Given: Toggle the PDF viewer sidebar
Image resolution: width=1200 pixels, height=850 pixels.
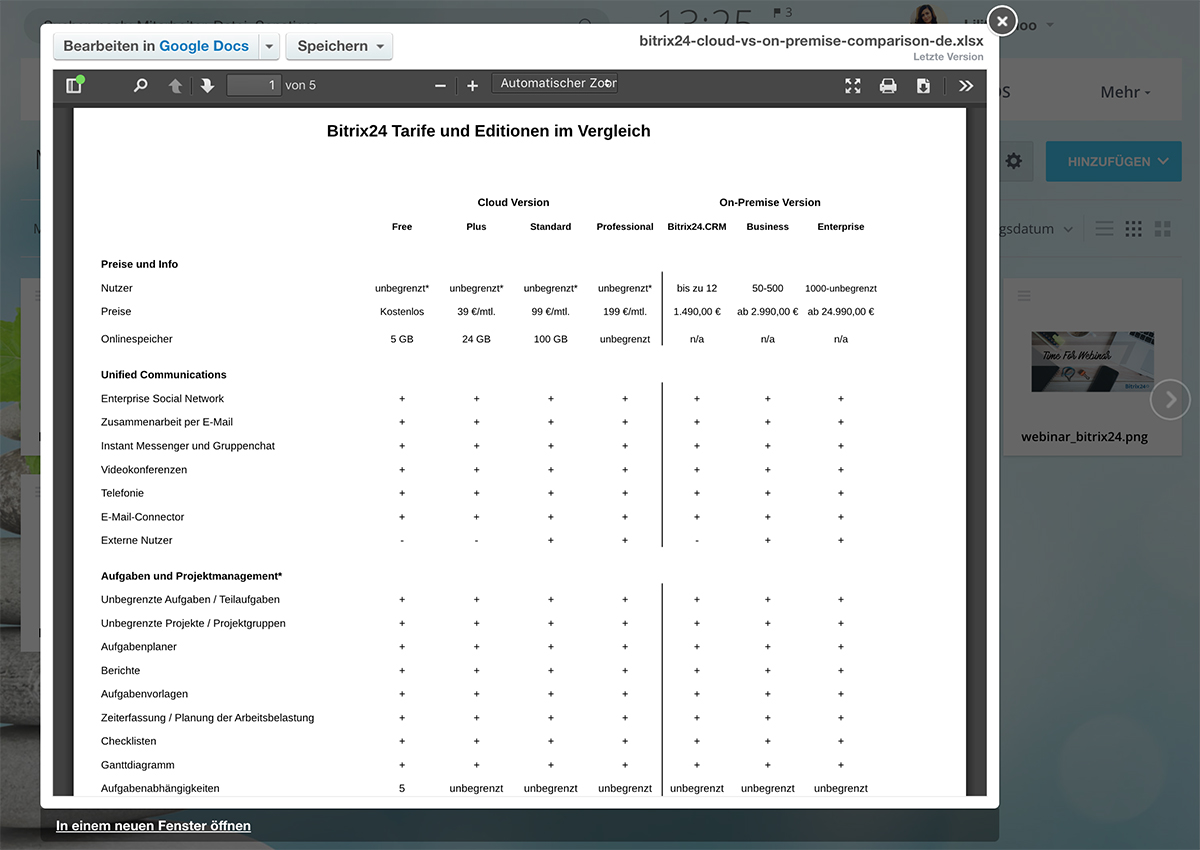Looking at the screenshot, I should tap(74, 85).
